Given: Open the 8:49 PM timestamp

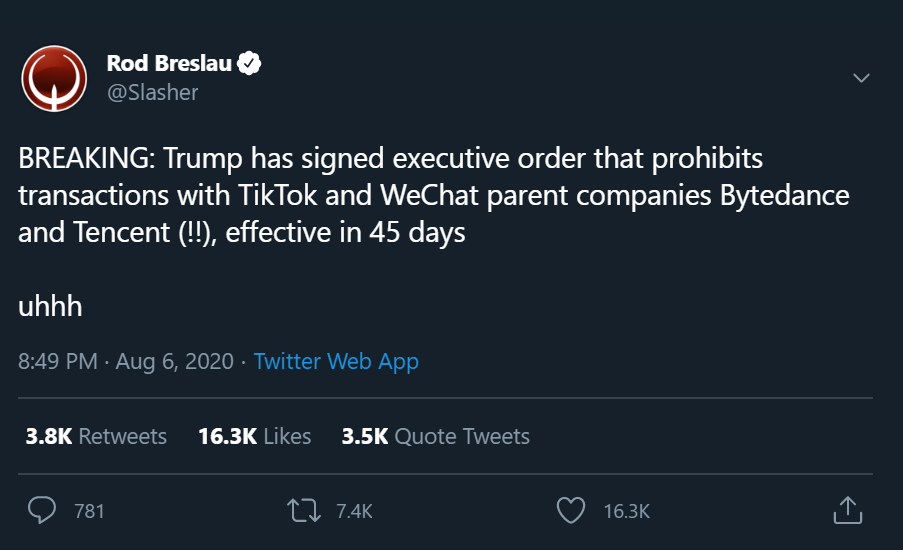Looking at the screenshot, I should click(58, 361).
